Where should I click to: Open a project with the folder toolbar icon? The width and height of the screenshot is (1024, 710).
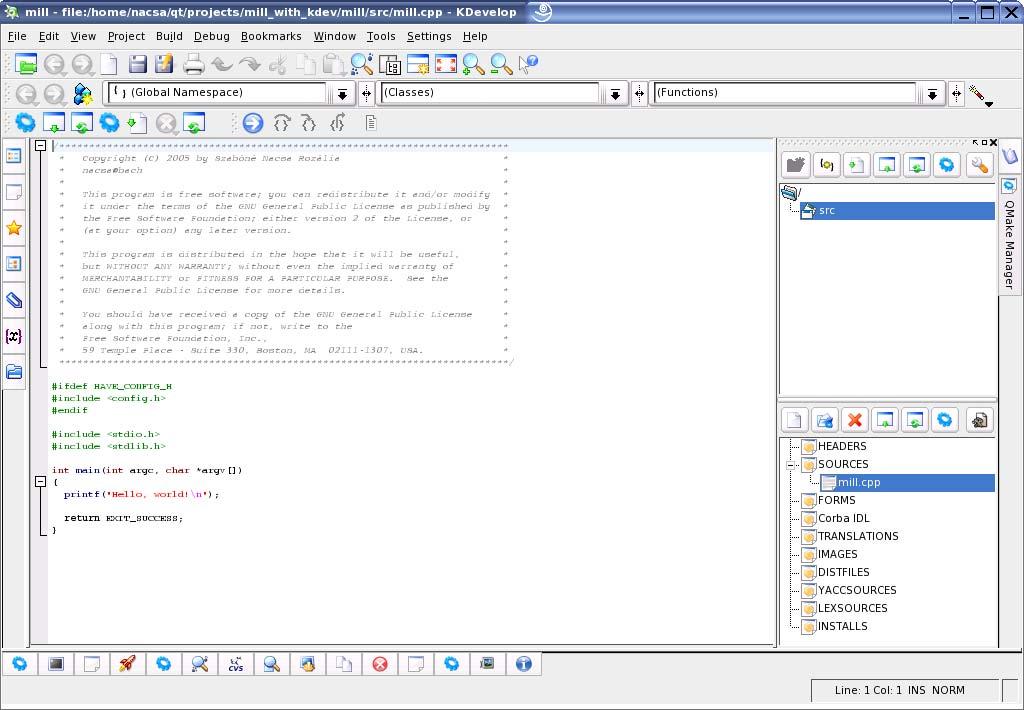pos(25,64)
